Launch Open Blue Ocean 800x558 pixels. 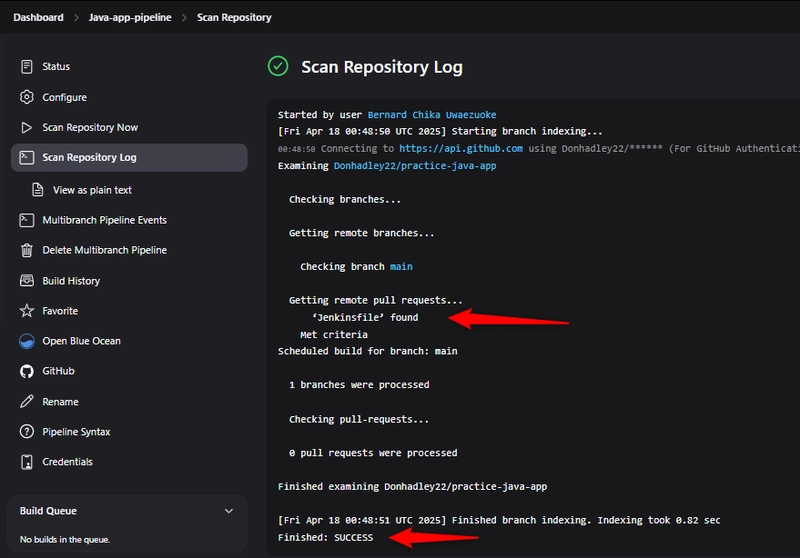(82, 341)
